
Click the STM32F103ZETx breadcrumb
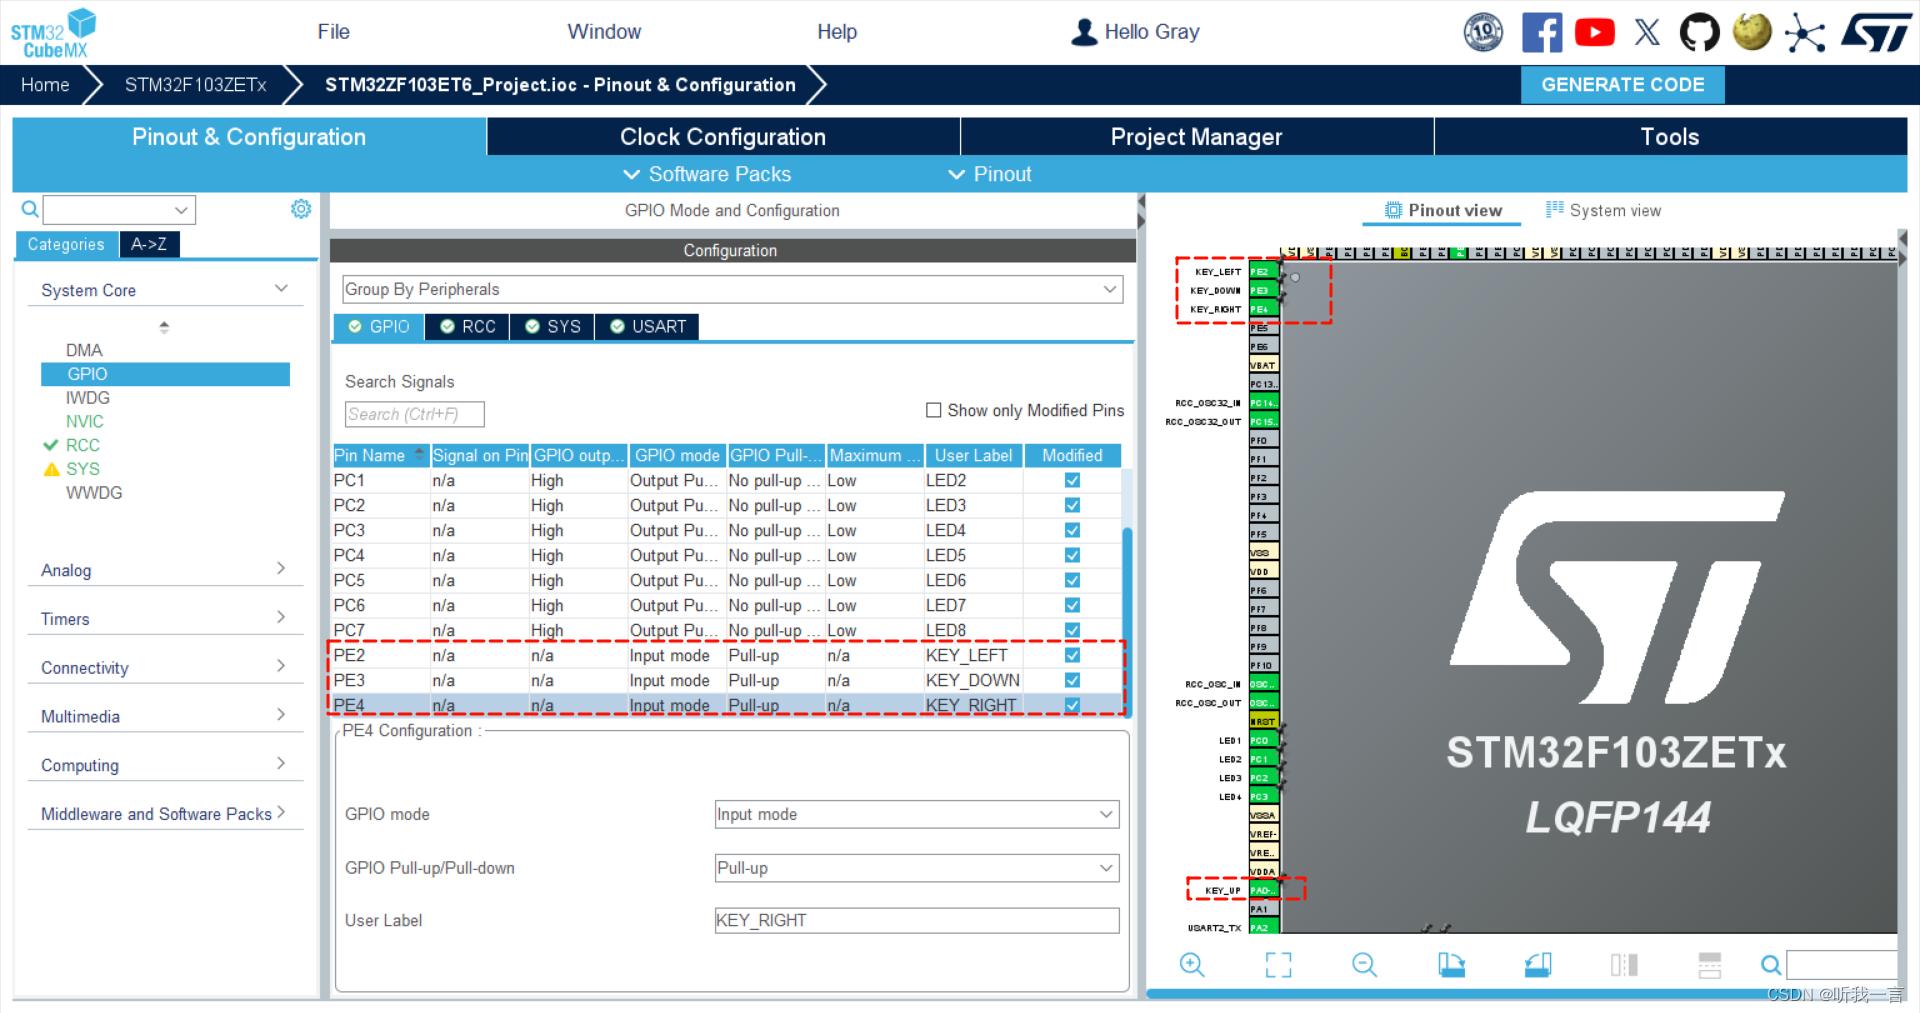pyautogui.click(x=195, y=85)
